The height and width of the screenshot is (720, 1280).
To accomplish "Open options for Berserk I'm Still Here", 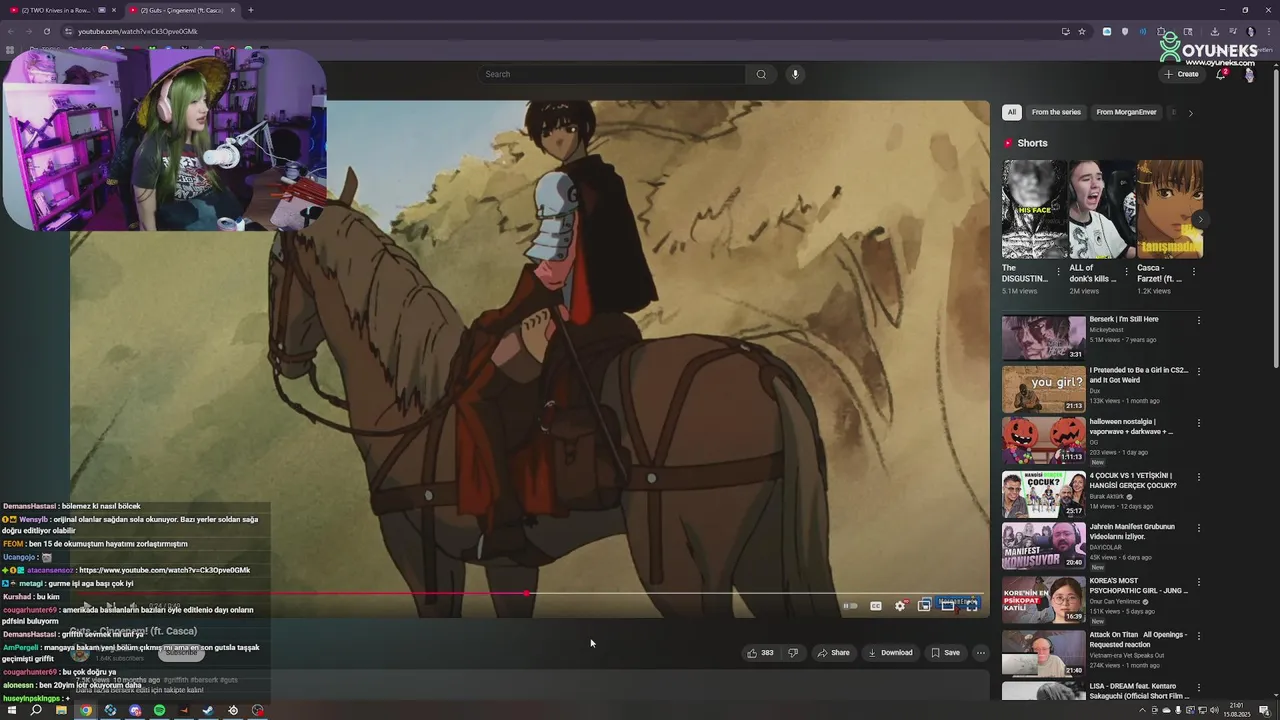I will click(1198, 320).
